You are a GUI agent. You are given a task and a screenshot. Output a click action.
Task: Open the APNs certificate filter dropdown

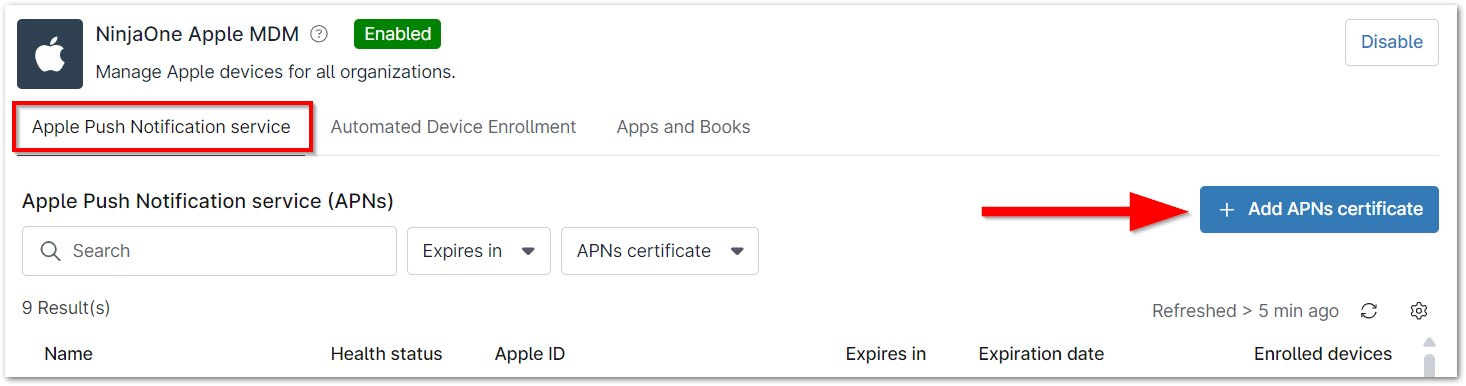[x=659, y=251]
